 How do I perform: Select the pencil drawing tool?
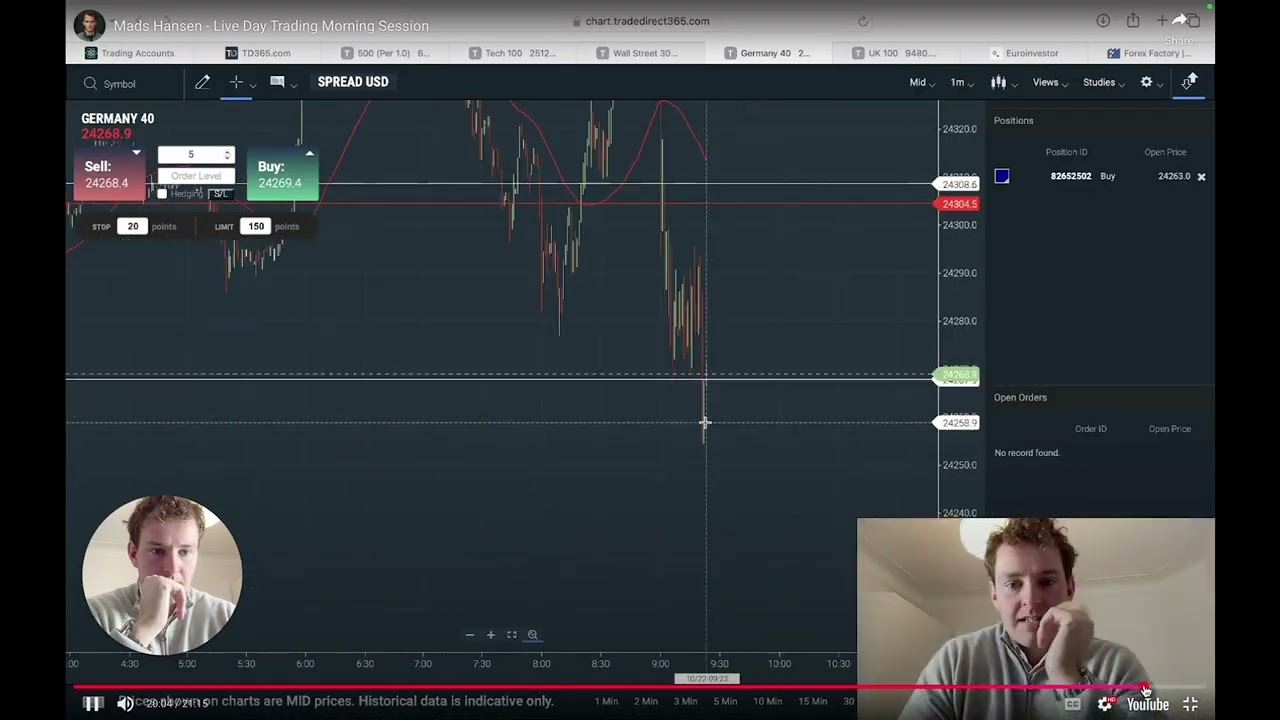click(x=202, y=83)
